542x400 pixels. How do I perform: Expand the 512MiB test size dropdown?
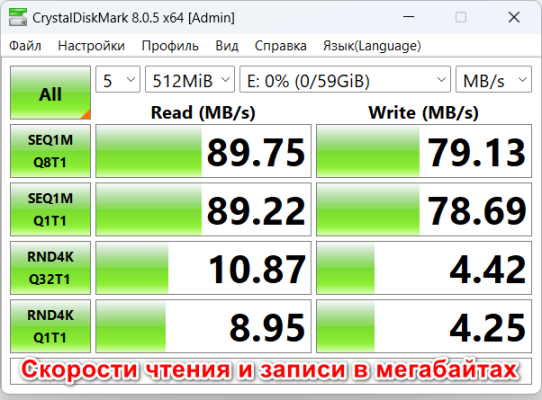tap(190, 80)
